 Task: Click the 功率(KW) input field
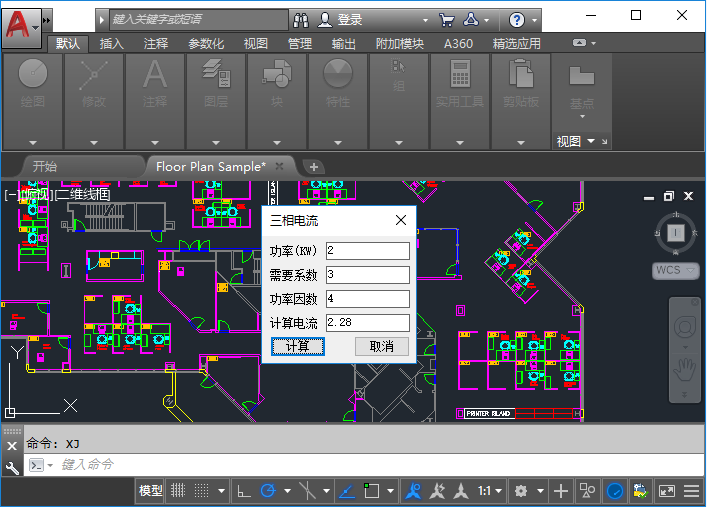(367, 251)
